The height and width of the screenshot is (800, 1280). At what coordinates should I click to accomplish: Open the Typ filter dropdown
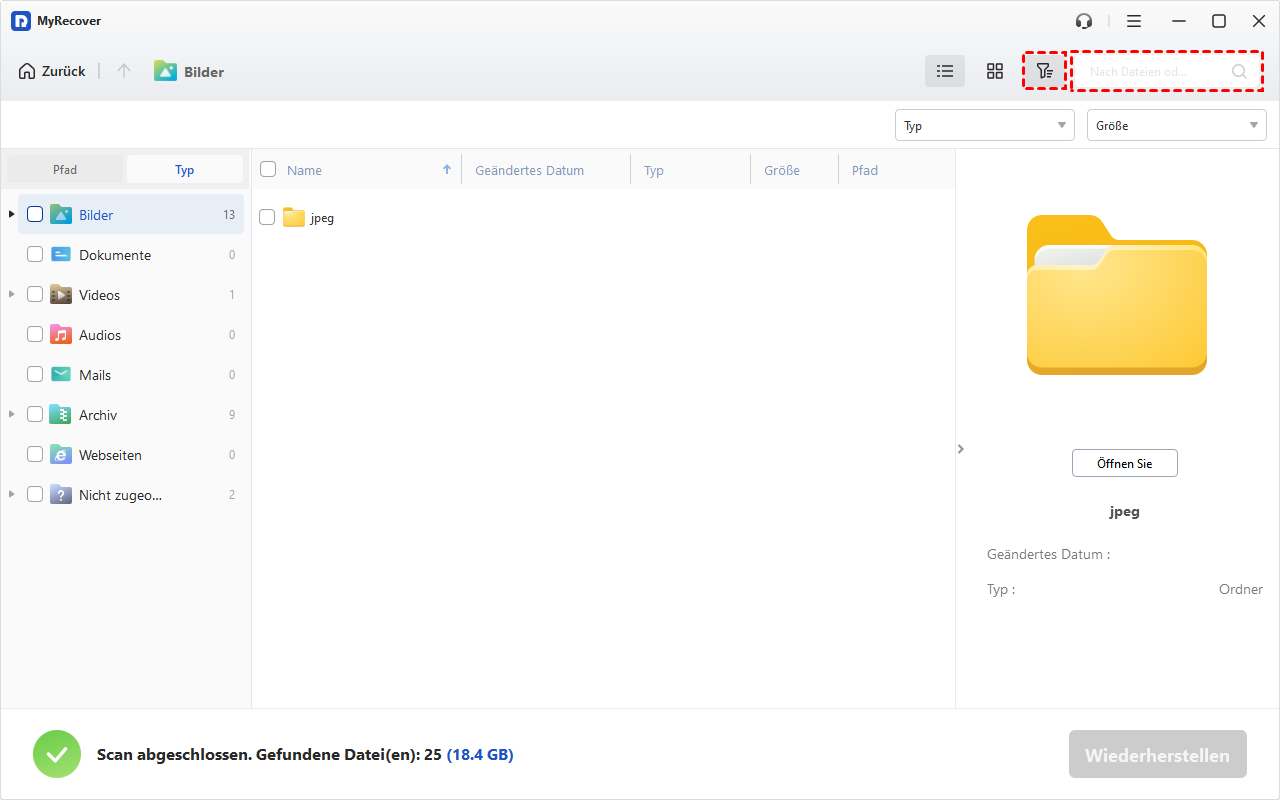click(984, 125)
